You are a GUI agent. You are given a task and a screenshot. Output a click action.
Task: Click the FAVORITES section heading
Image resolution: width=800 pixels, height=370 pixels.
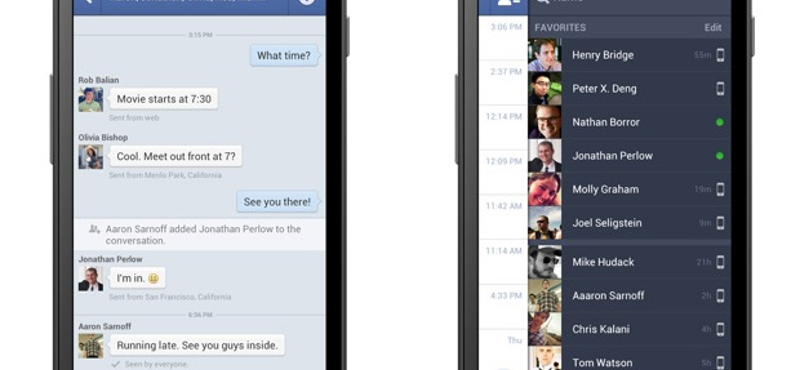[560, 28]
